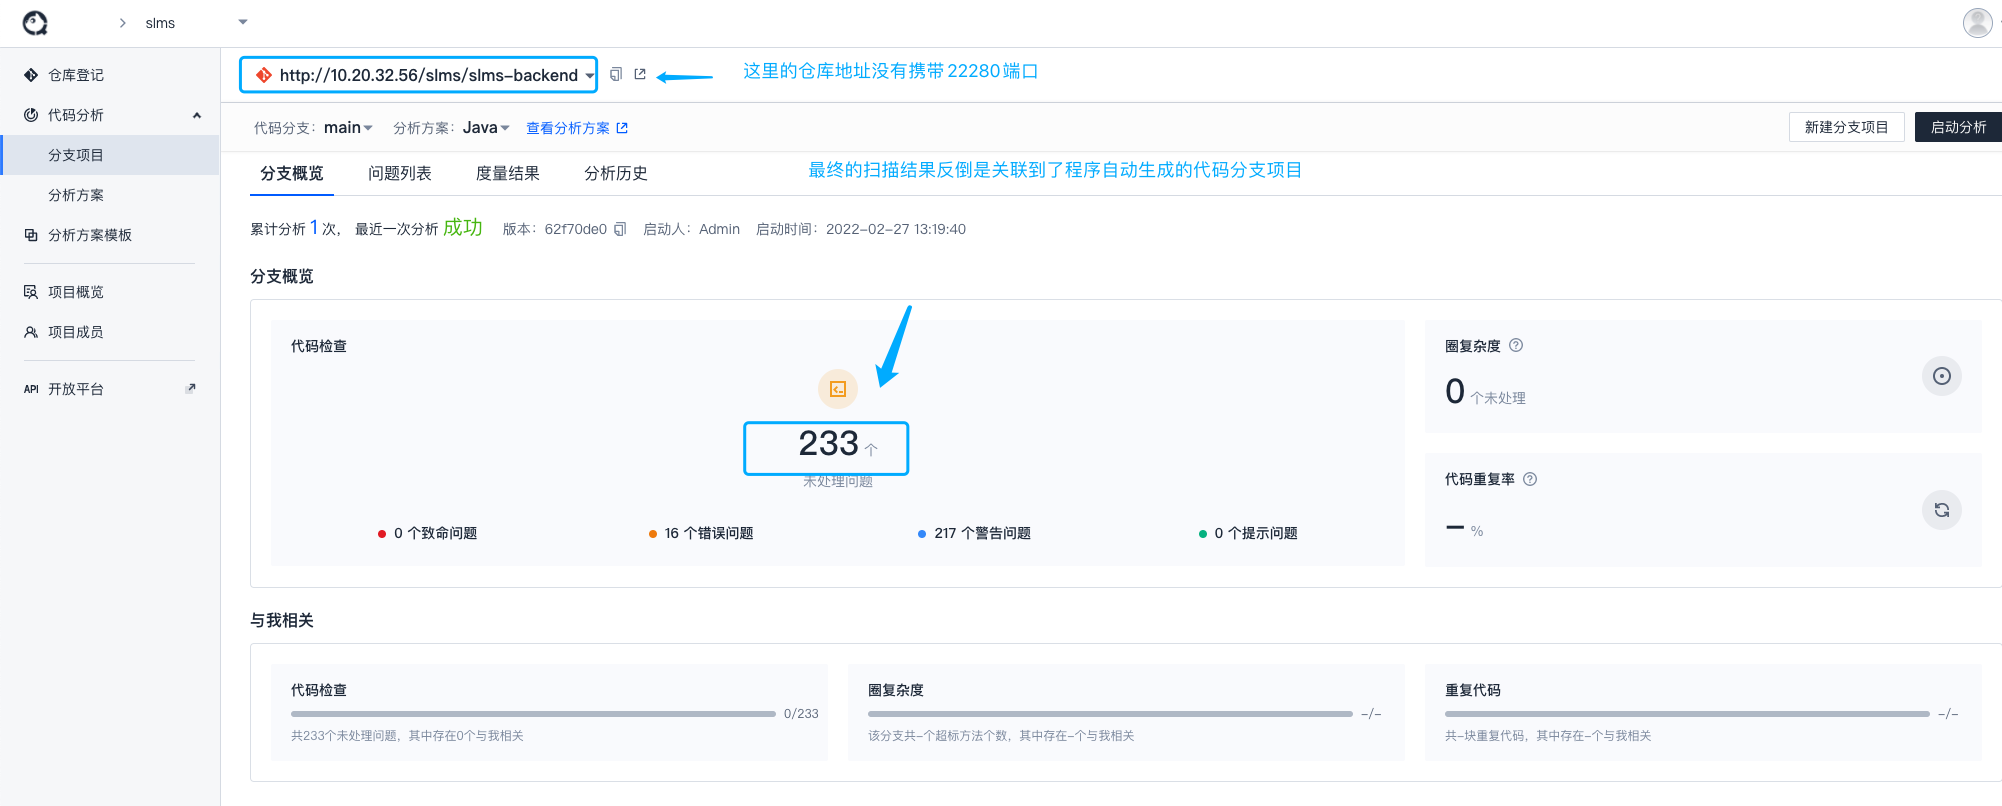Collapse the 代码分析 menu chevron
Screen dimensions: 2002x806
(x=197, y=115)
